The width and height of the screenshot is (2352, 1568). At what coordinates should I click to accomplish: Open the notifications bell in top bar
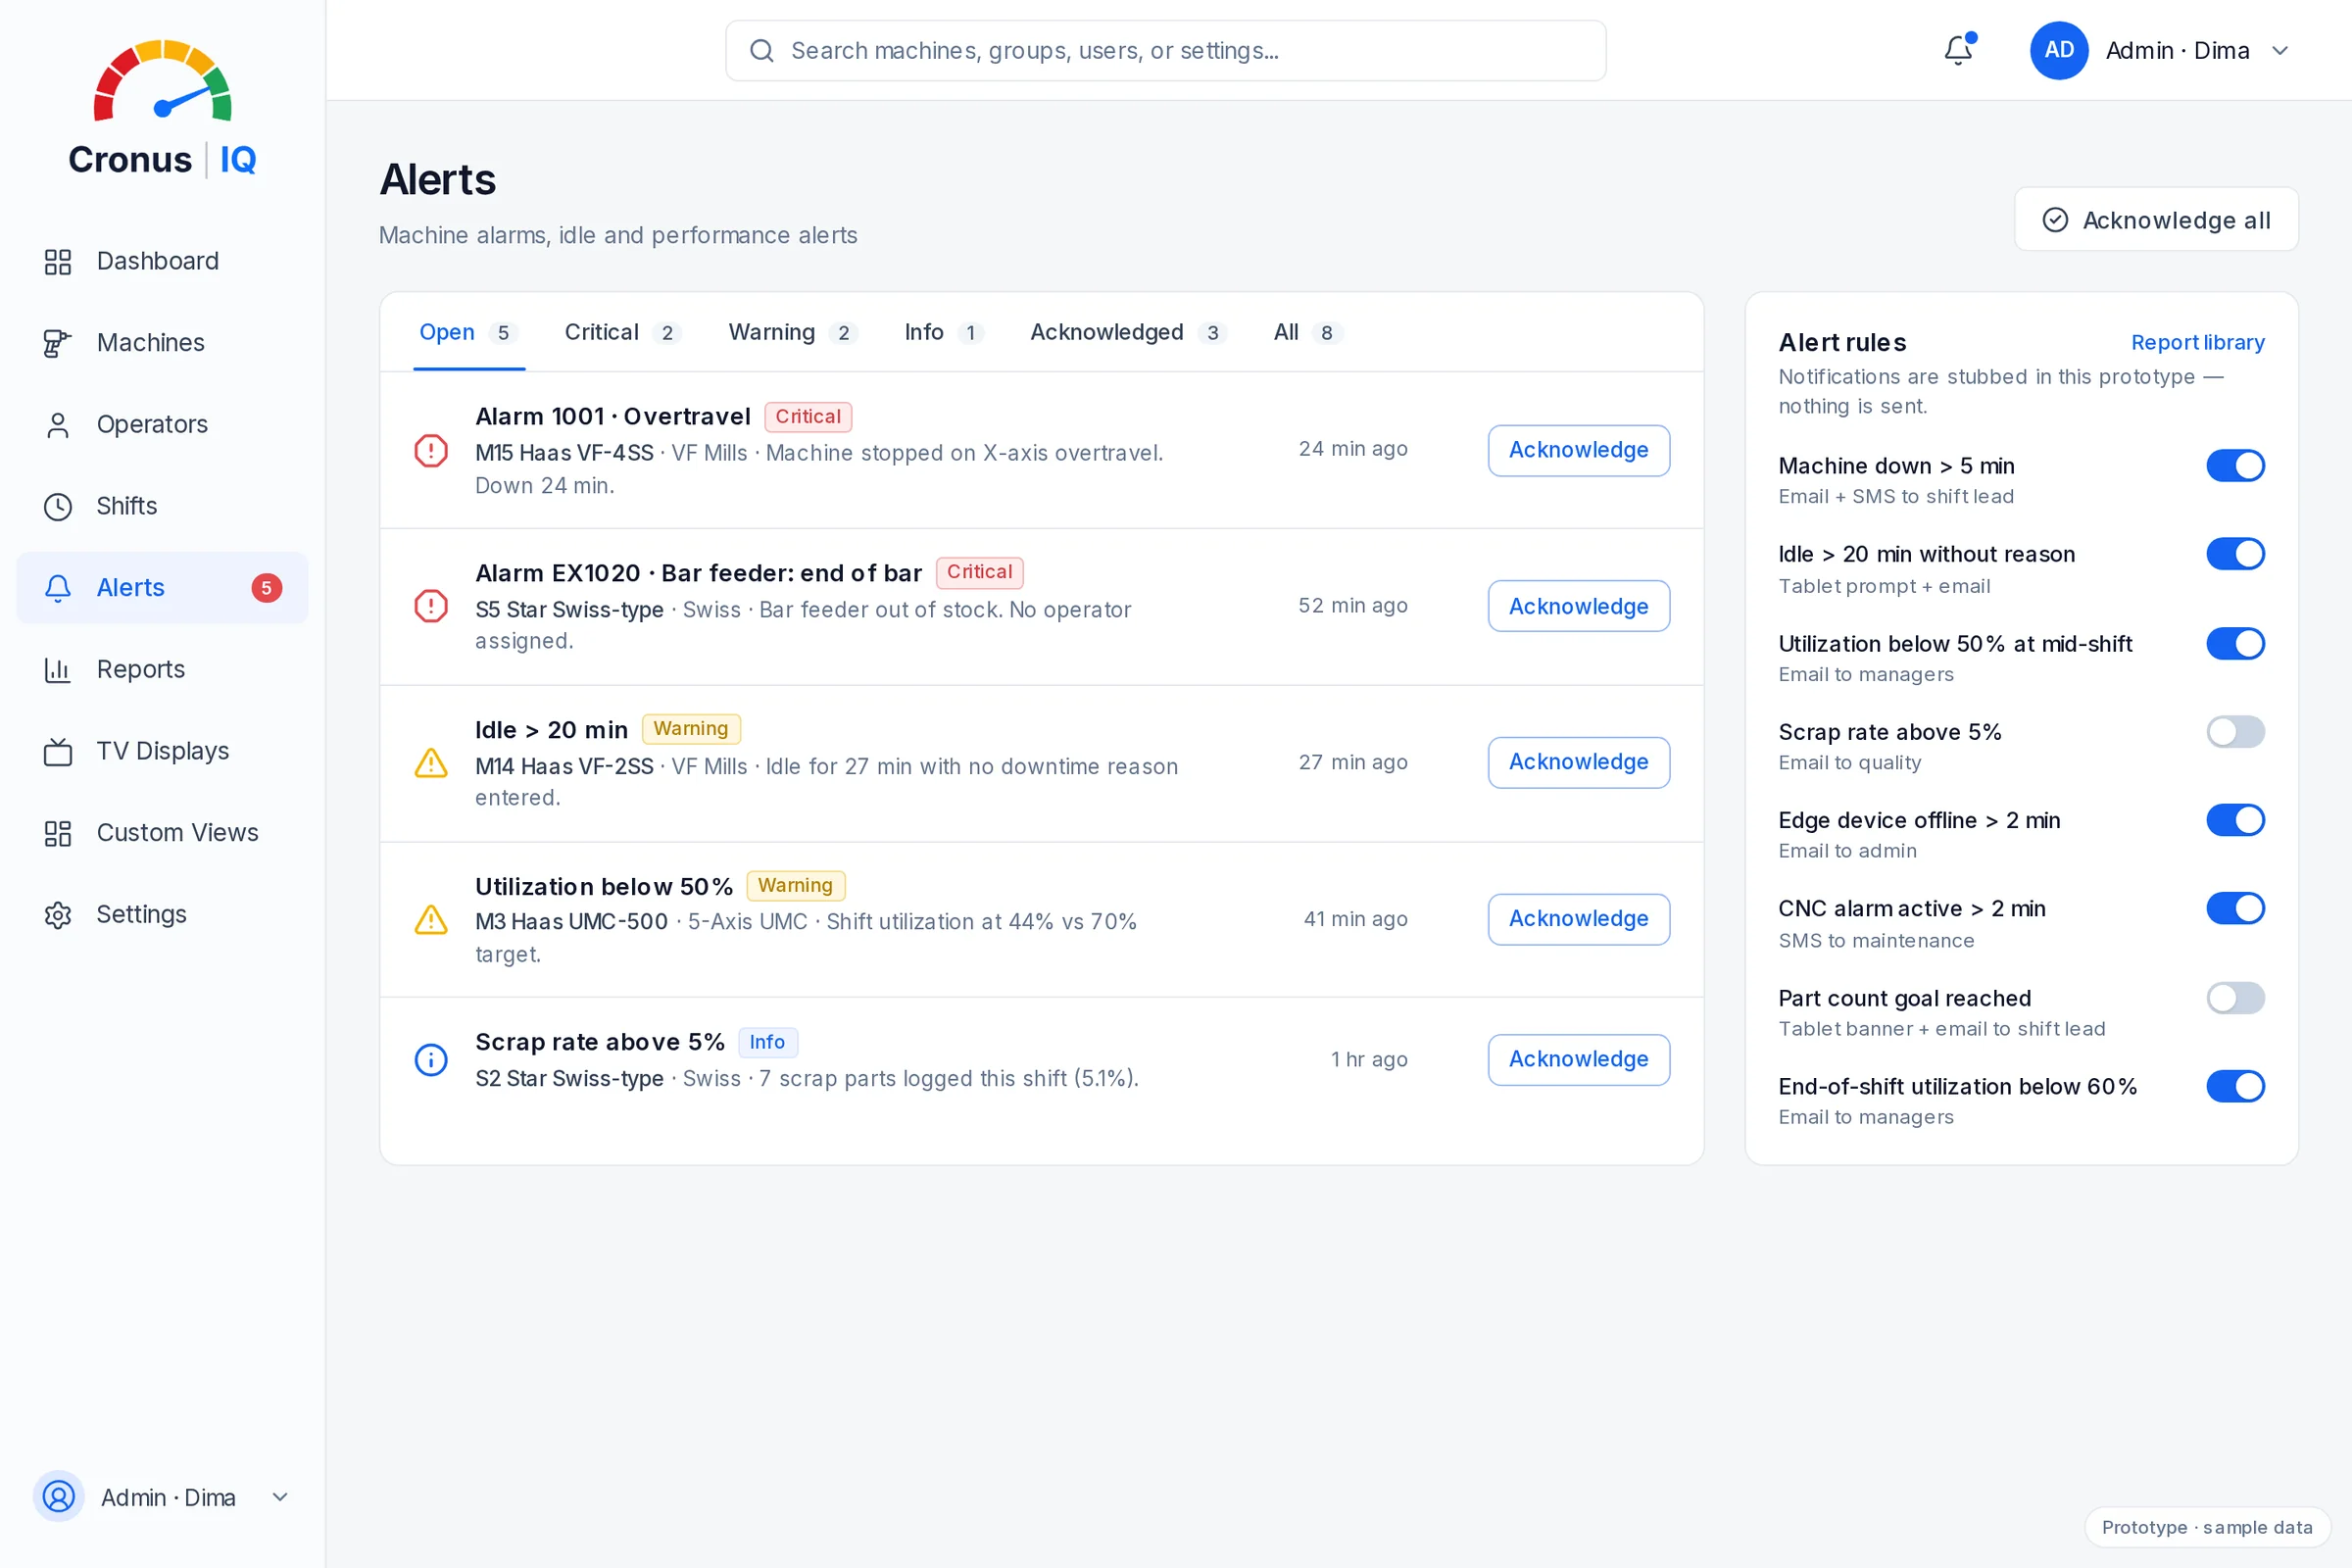pos(1958,50)
